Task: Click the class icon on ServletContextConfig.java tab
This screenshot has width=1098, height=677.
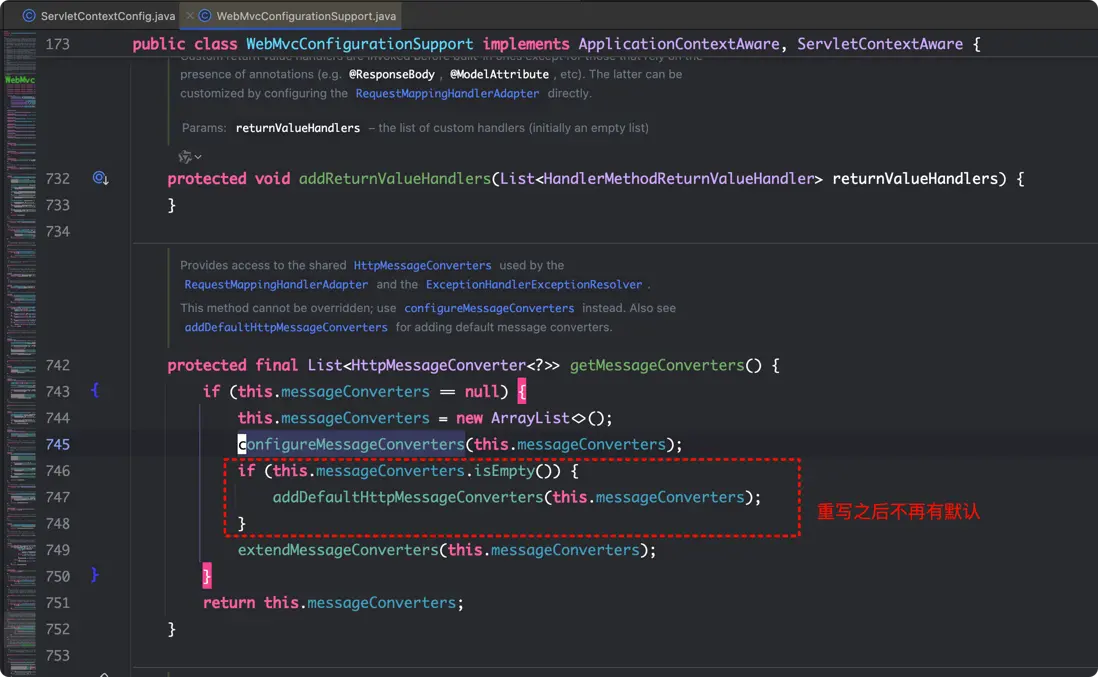Action: (29, 15)
